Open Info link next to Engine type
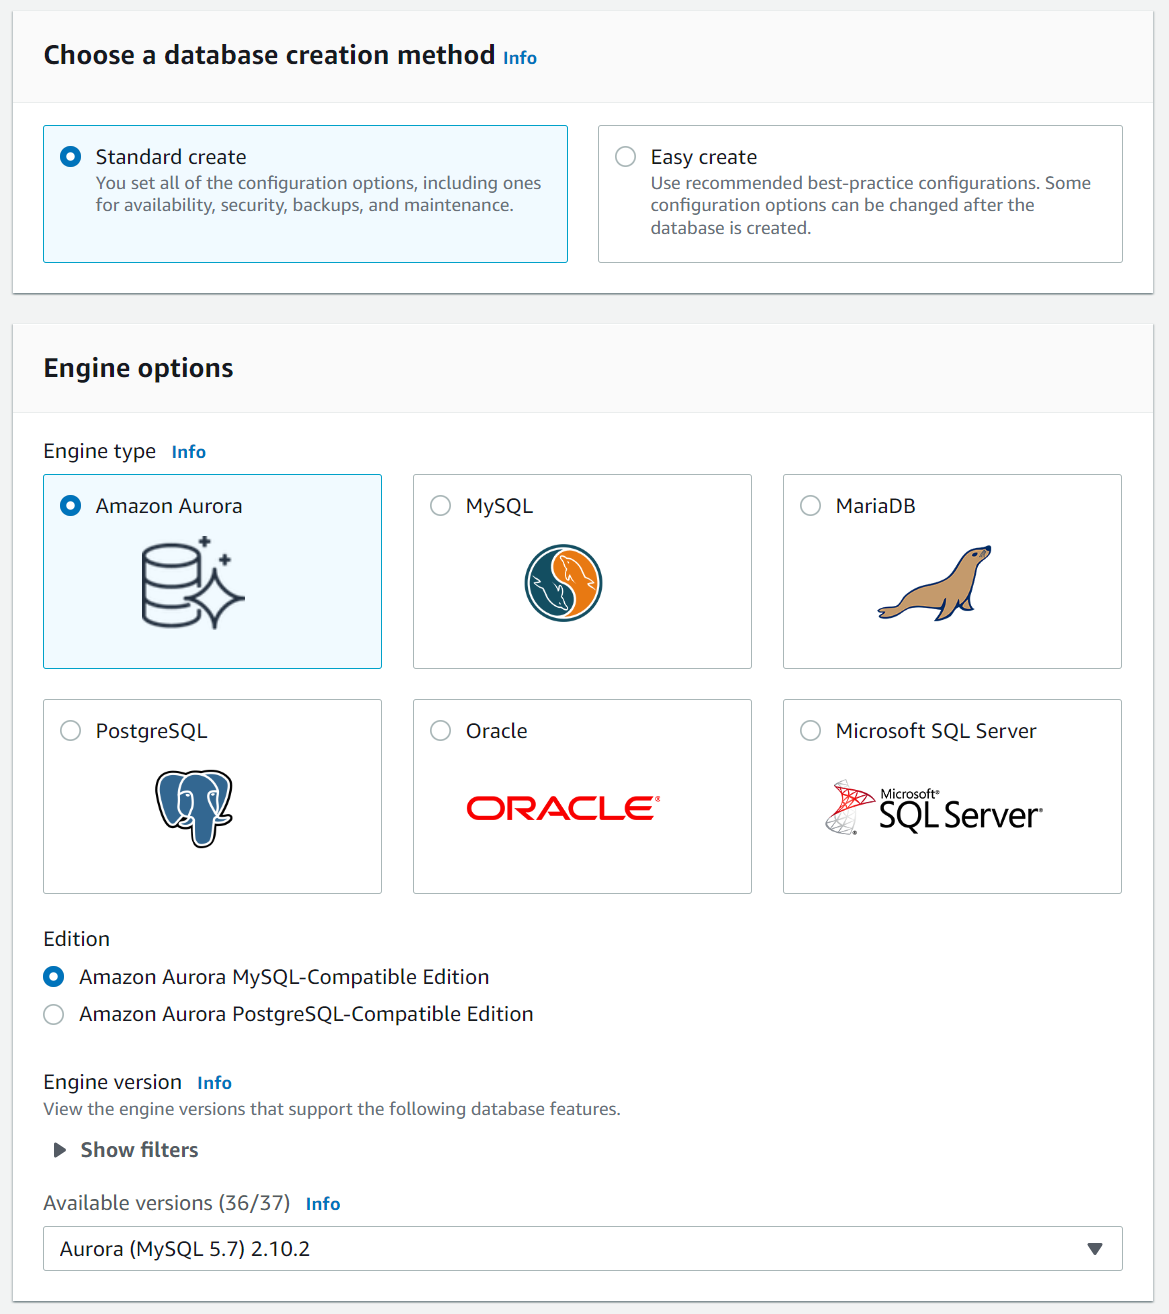1169x1314 pixels. click(x=188, y=452)
